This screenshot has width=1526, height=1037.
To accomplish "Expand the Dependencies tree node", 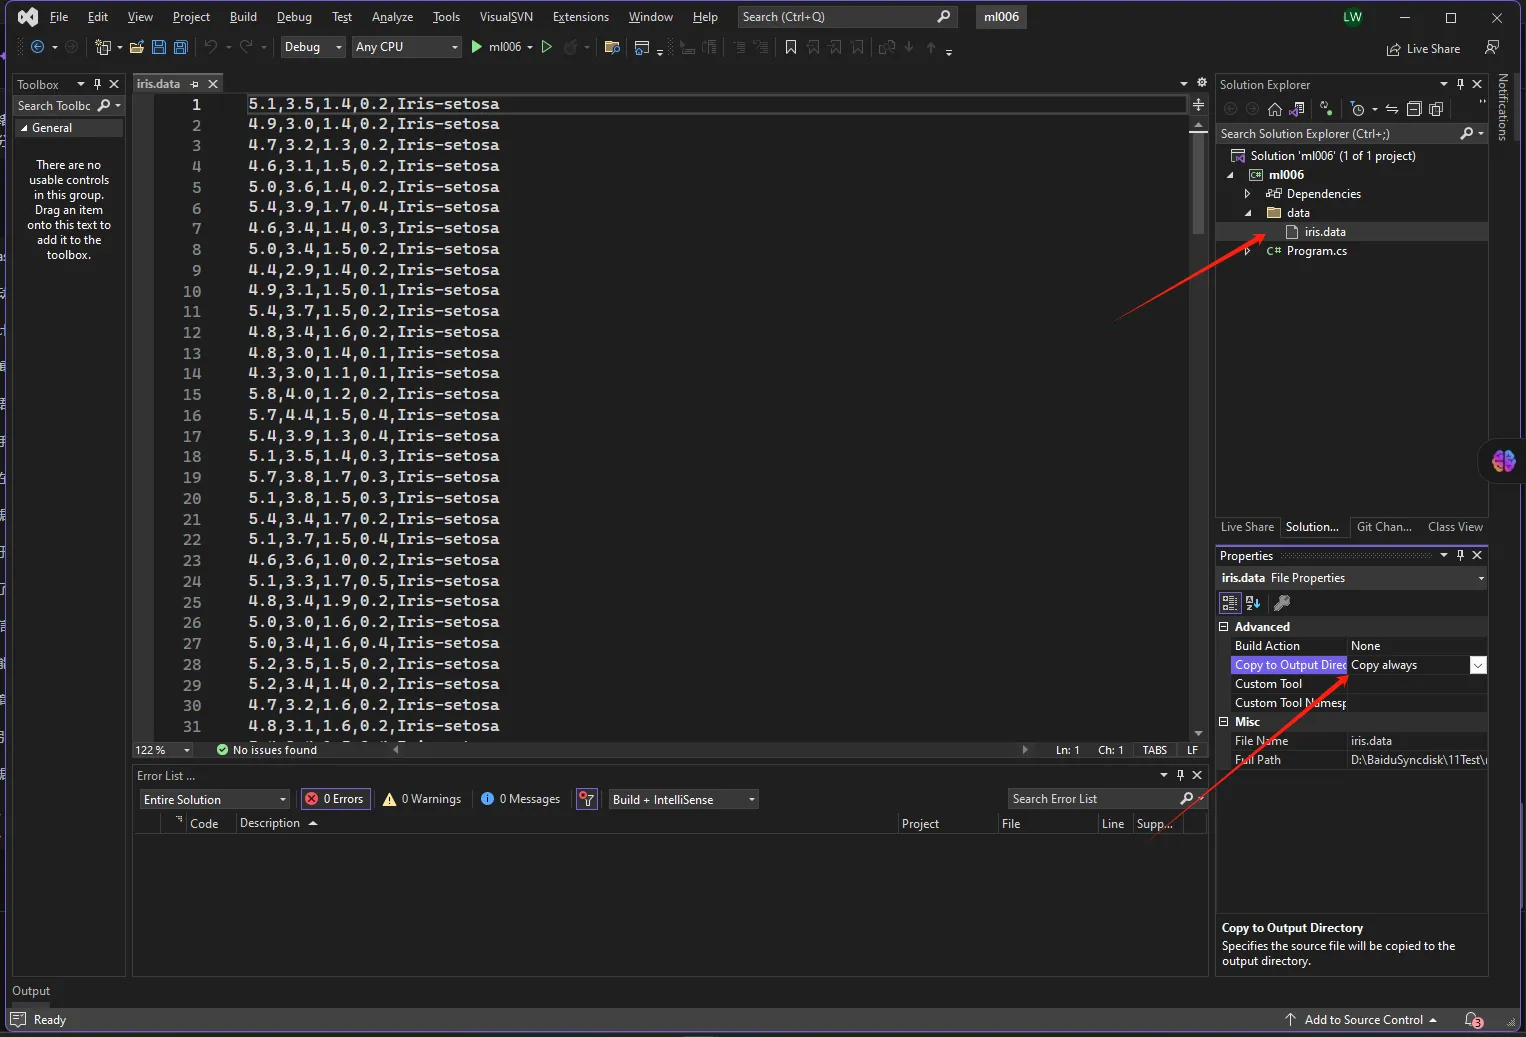I will pyautogui.click(x=1247, y=194).
